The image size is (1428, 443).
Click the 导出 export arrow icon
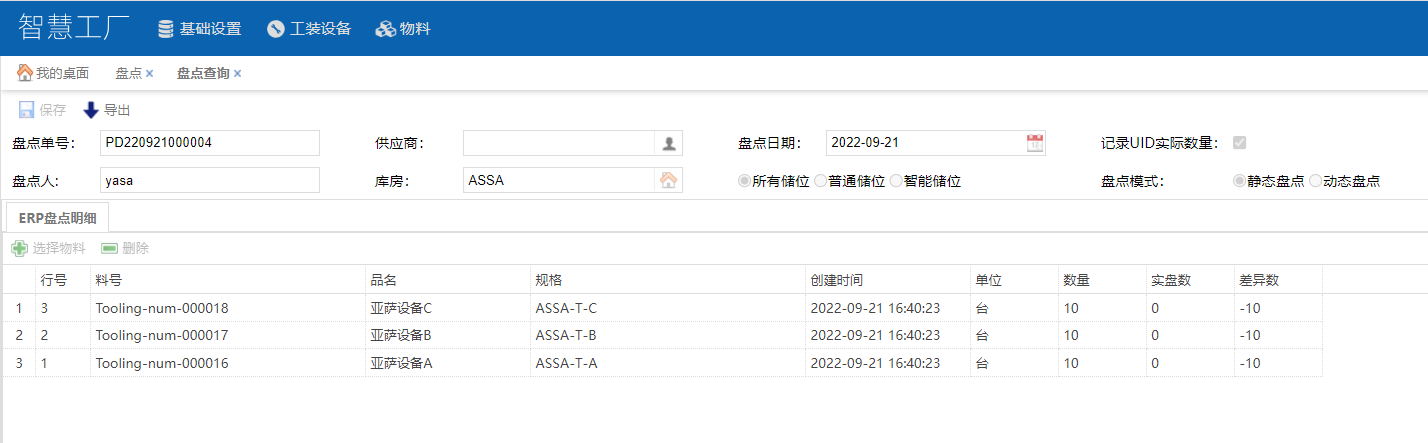[91, 110]
